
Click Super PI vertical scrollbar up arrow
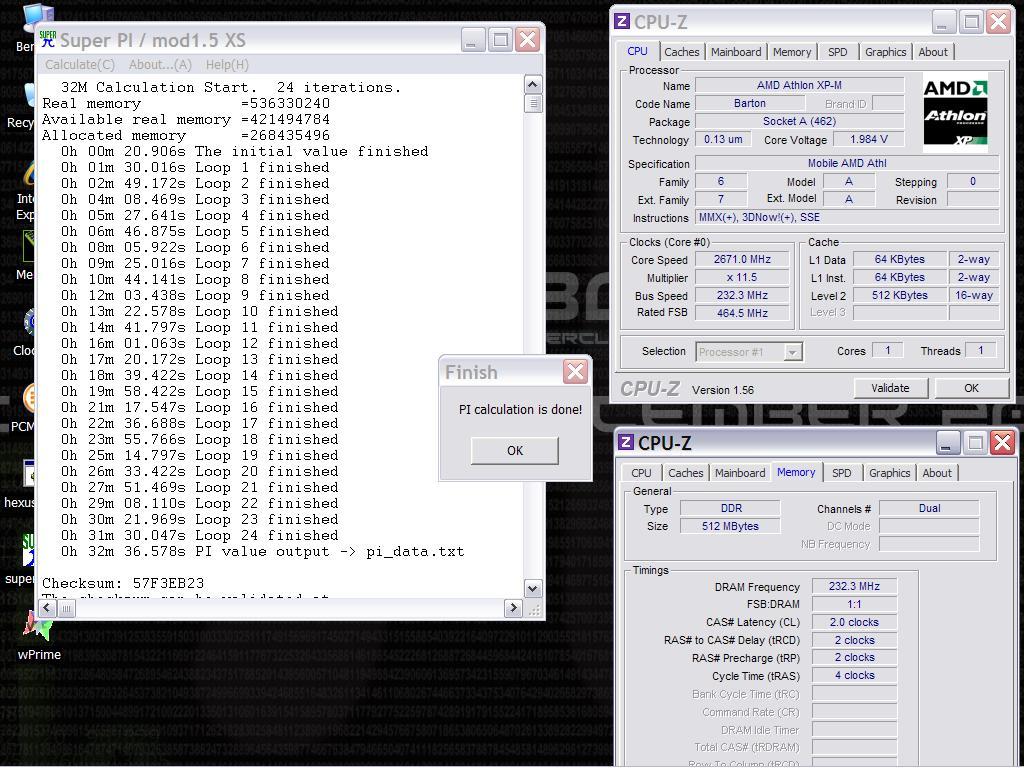[533, 85]
